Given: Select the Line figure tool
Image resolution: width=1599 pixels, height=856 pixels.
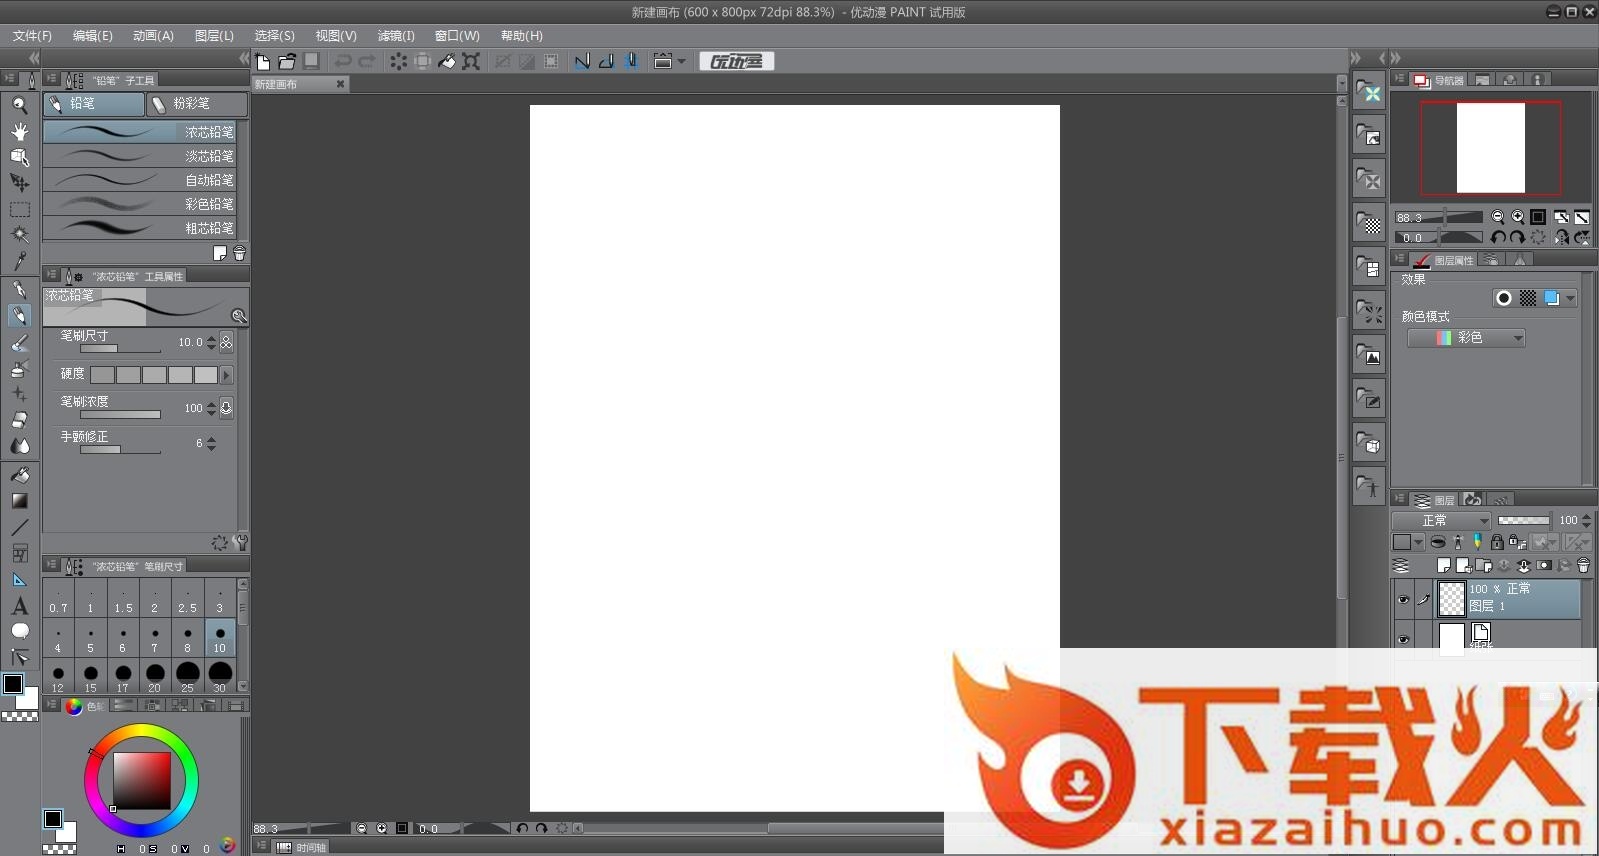Looking at the screenshot, I should click(x=19, y=527).
